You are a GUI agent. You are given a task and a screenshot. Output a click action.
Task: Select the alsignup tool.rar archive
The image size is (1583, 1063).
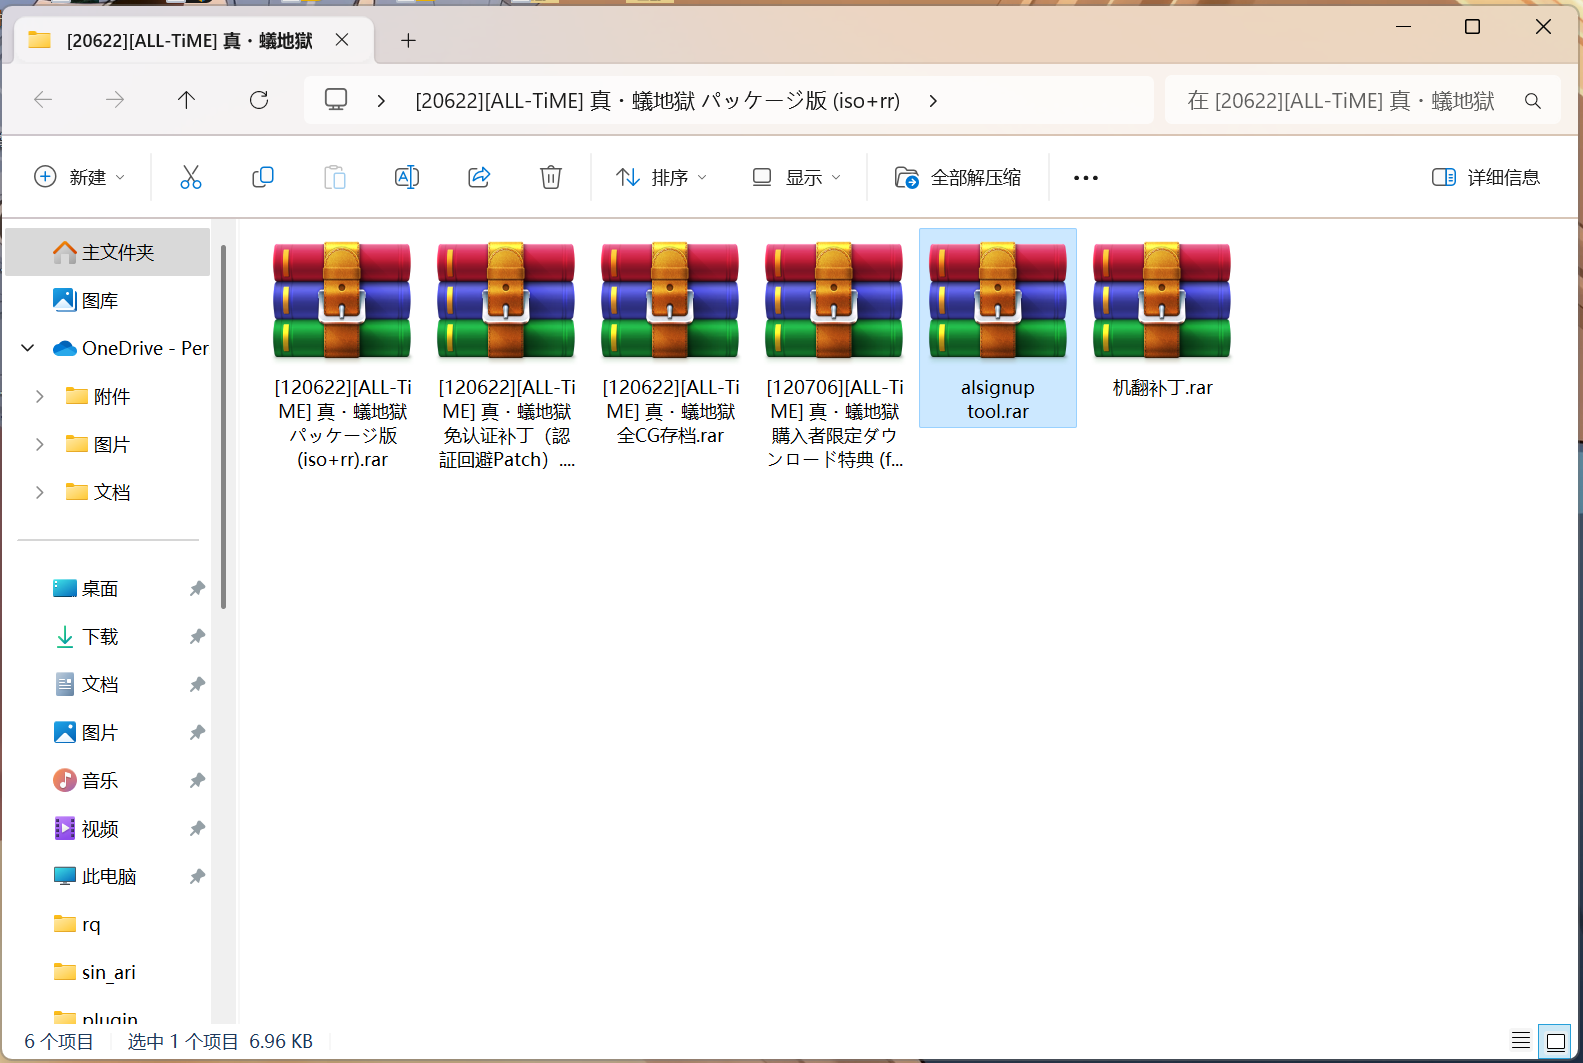coord(998,328)
